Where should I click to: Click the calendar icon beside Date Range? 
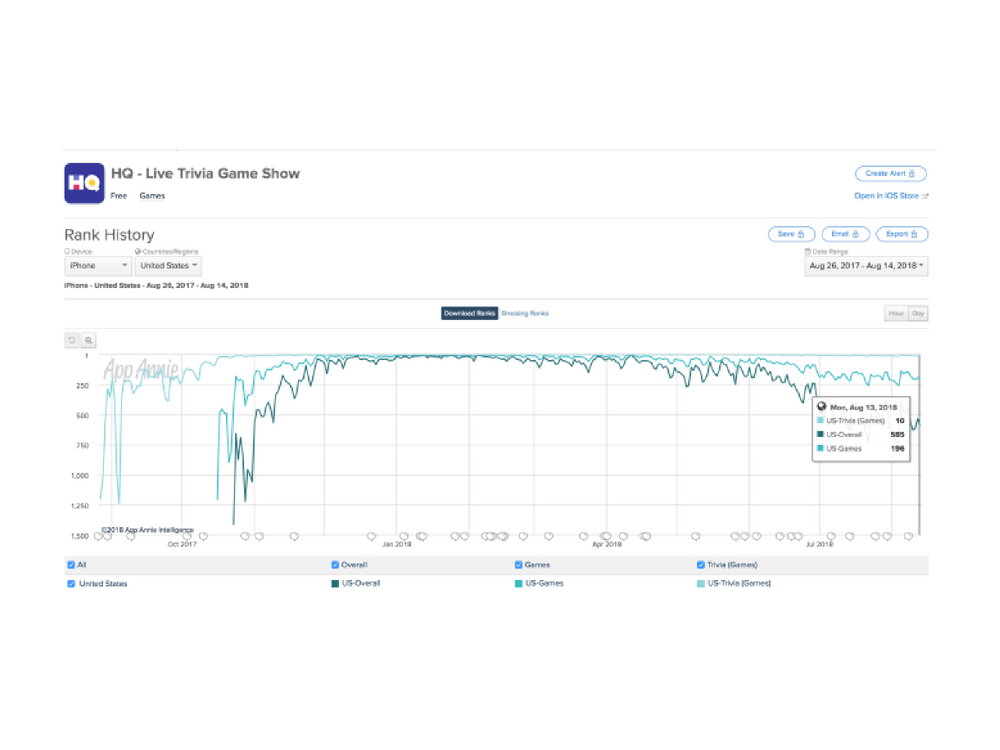coord(808,252)
